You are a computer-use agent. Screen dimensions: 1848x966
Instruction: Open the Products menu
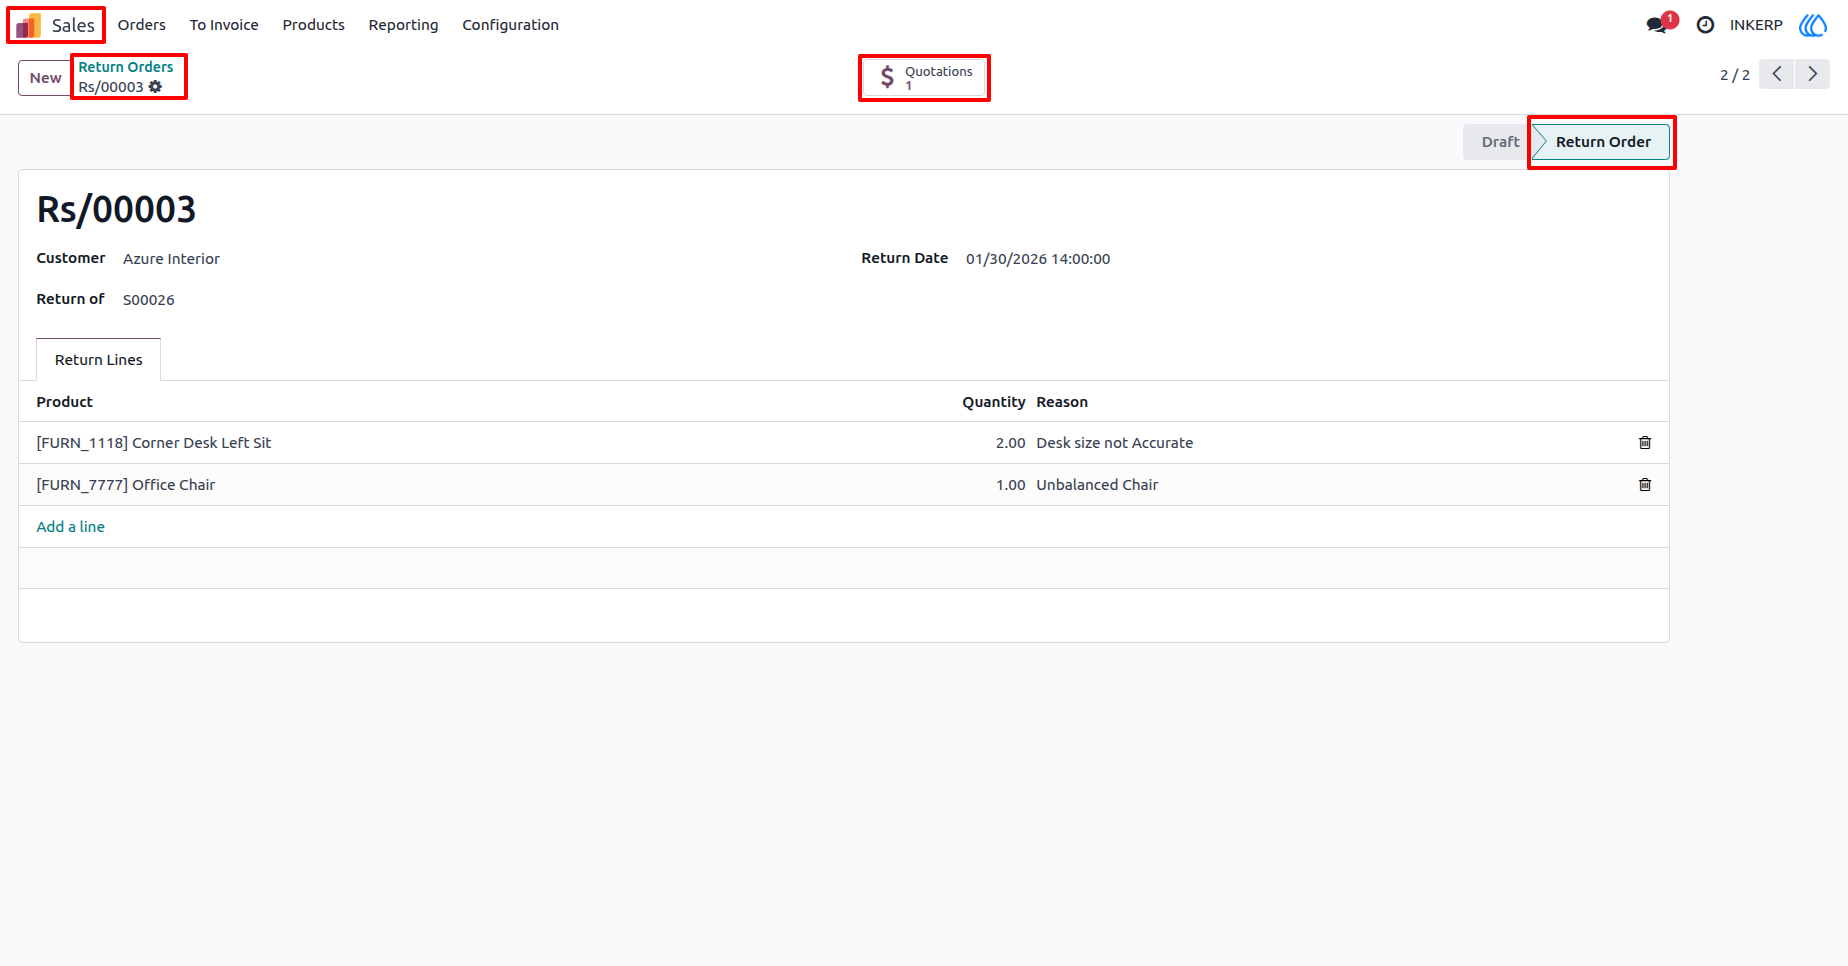click(314, 25)
